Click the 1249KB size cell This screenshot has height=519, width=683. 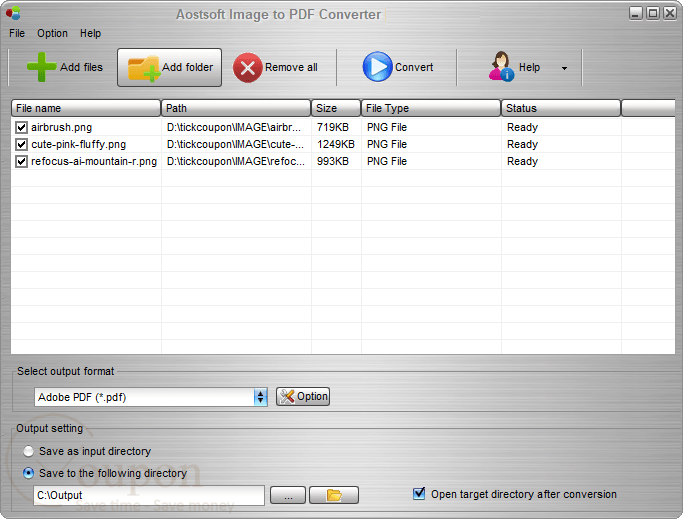pos(336,144)
